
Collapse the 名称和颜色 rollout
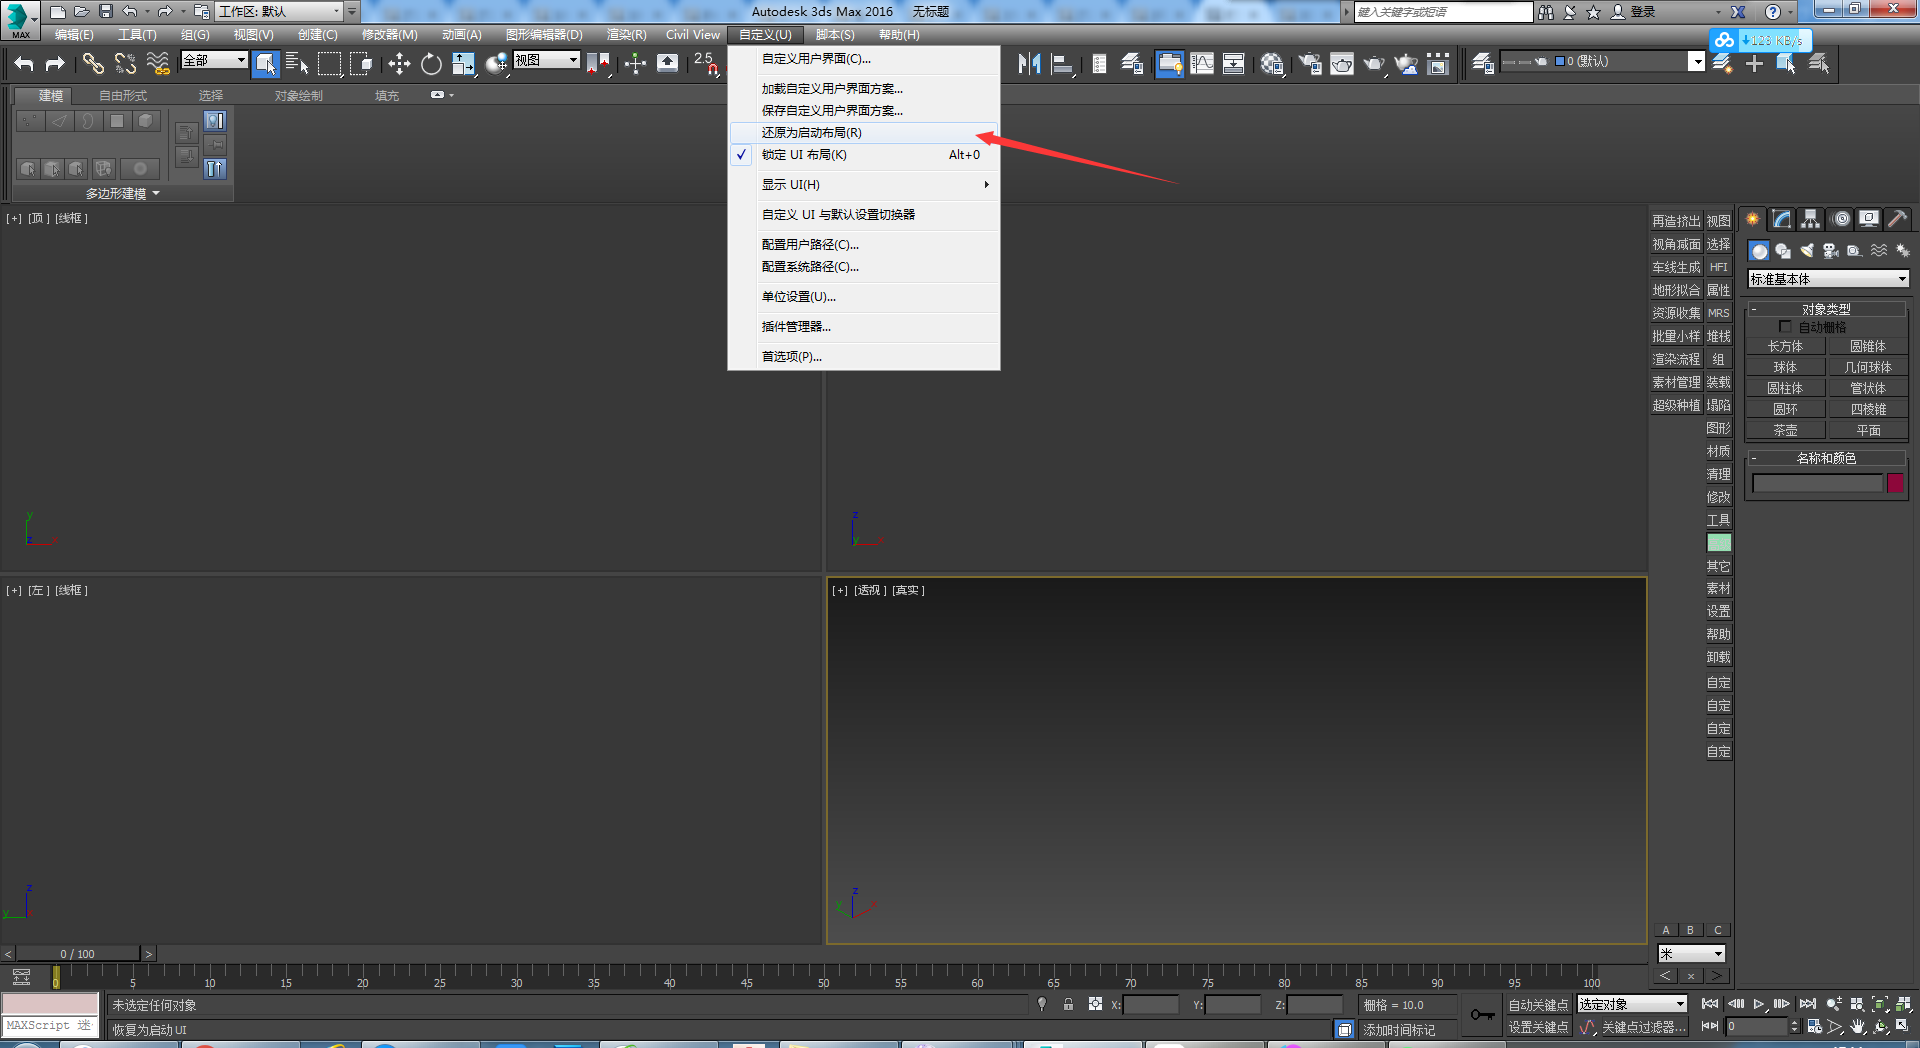(1826, 458)
